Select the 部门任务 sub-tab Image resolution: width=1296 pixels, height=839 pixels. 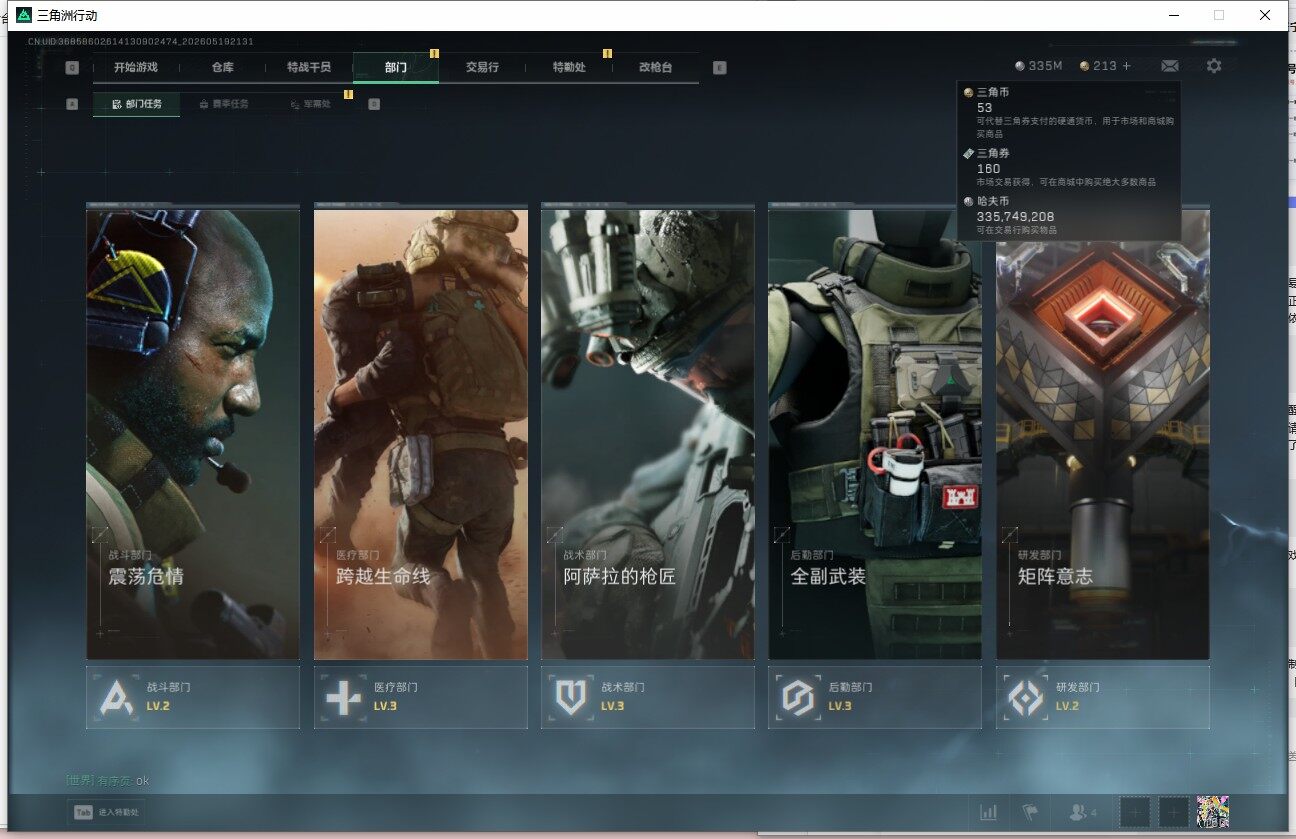(x=137, y=104)
